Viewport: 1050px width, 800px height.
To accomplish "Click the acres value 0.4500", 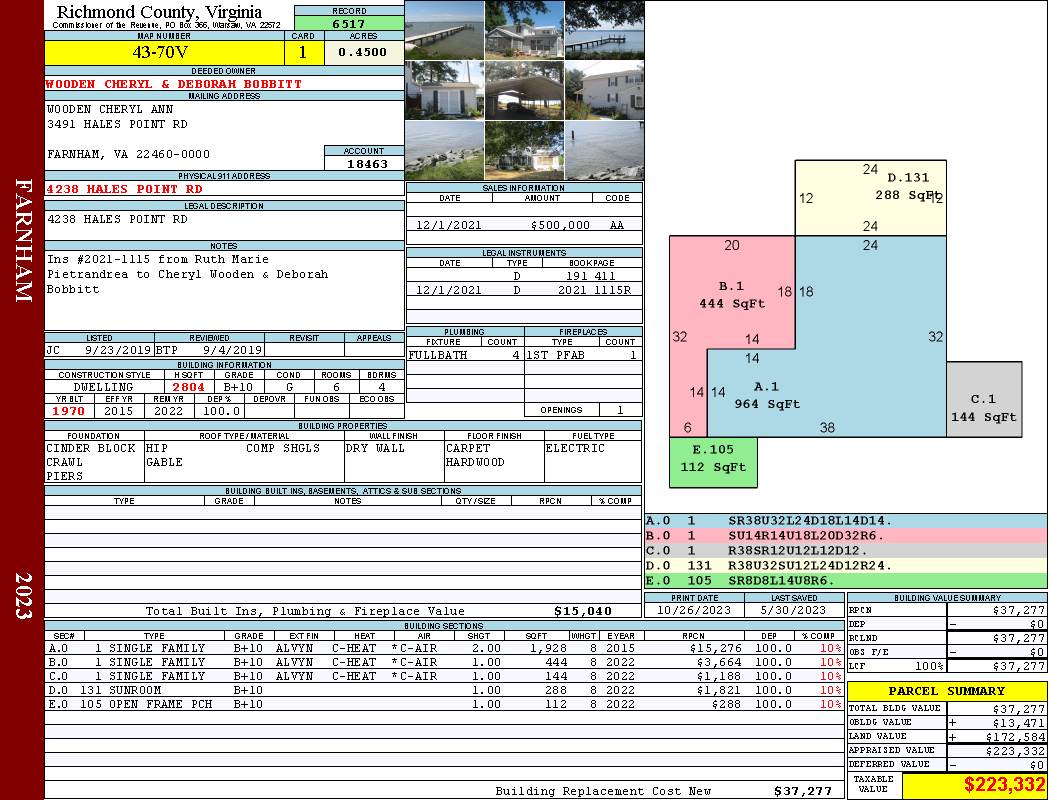I will click(x=363, y=53).
